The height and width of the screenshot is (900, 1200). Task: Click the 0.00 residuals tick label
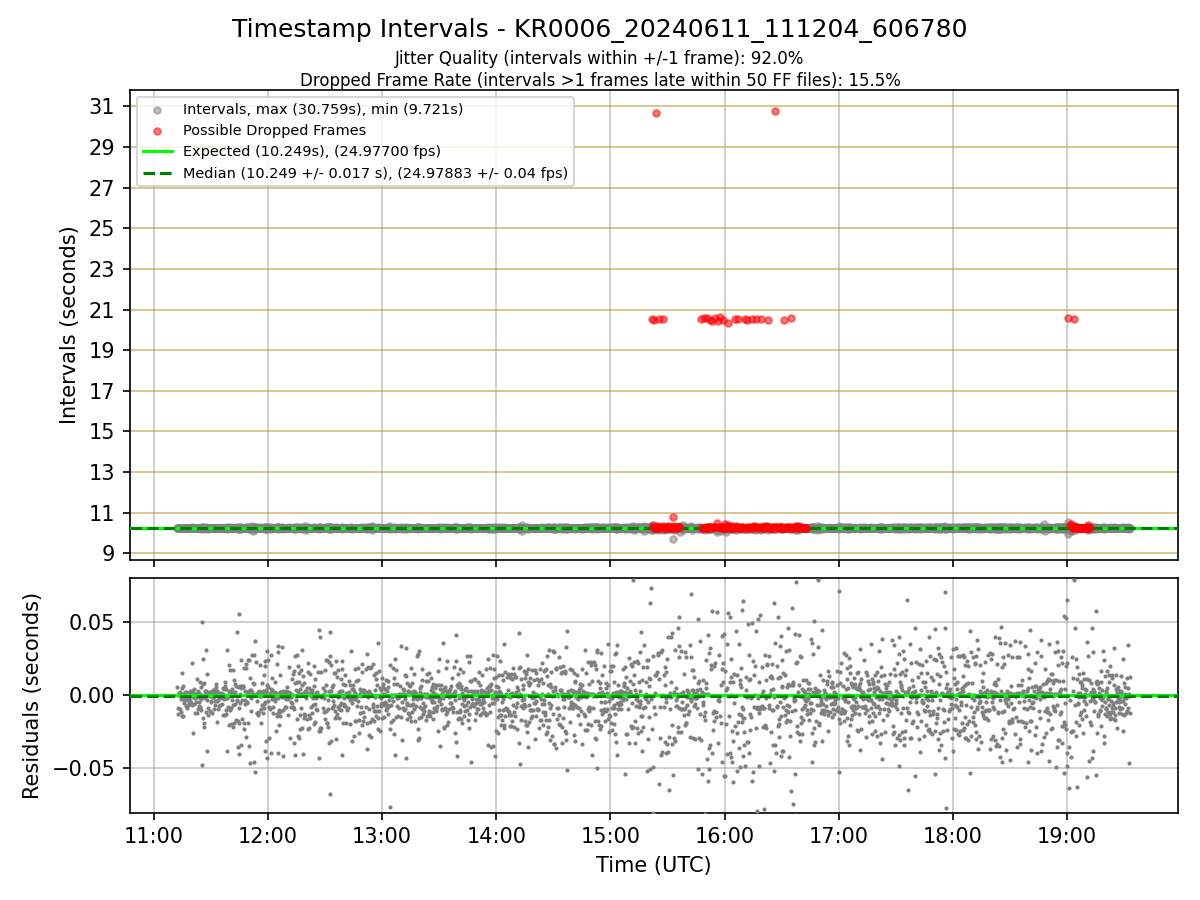tap(95, 695)
